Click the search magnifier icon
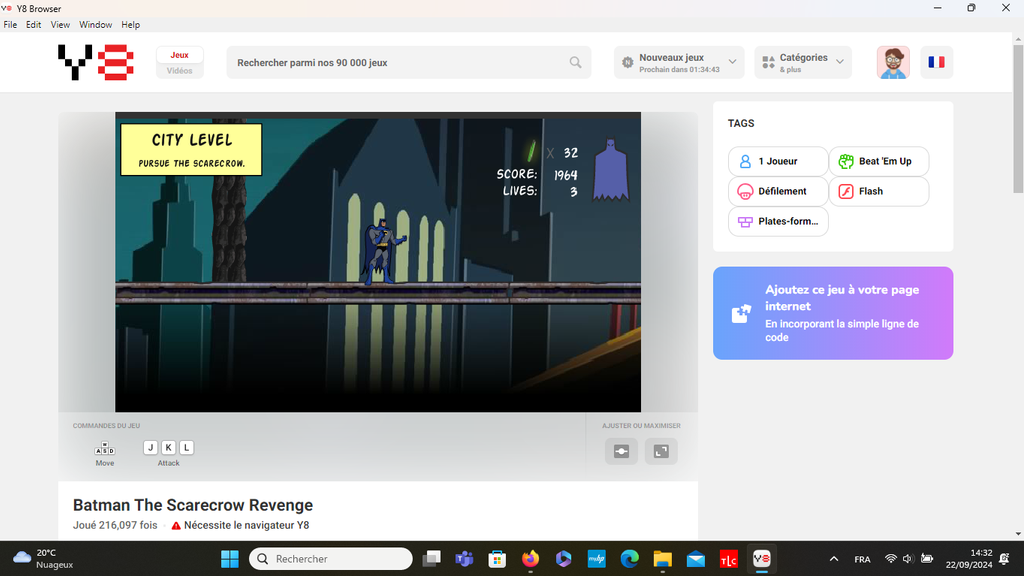The image size is (1024, 576). tap(575, 62)
